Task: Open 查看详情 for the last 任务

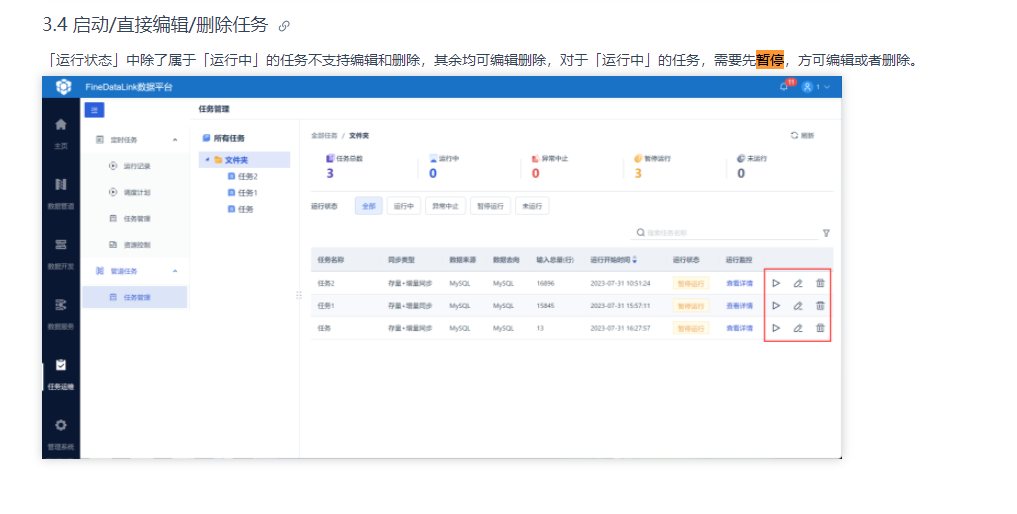Action: coord(739,328)
